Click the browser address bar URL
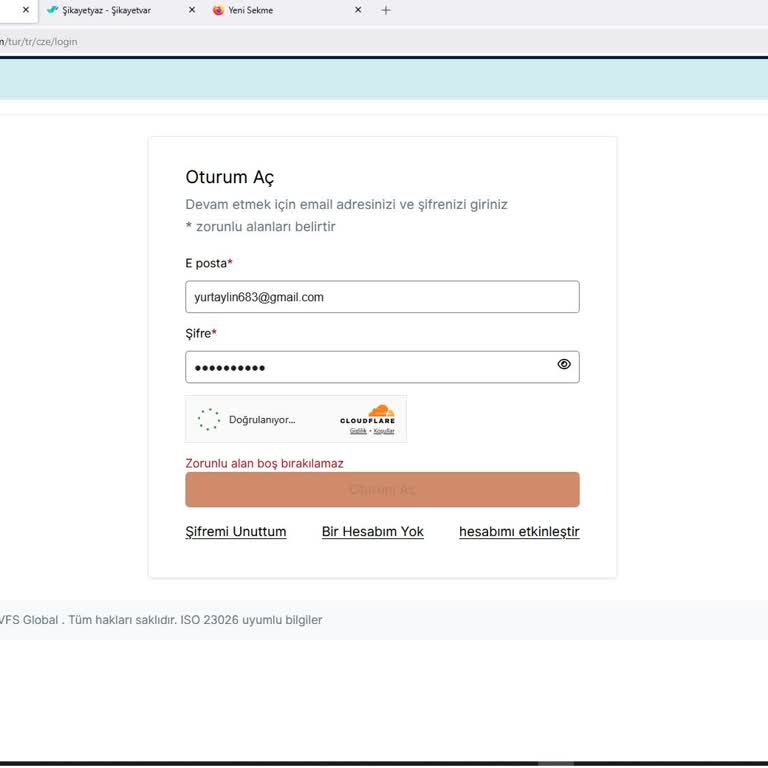The height and width of the screenshot is (768, 768). tap(39, 42)
